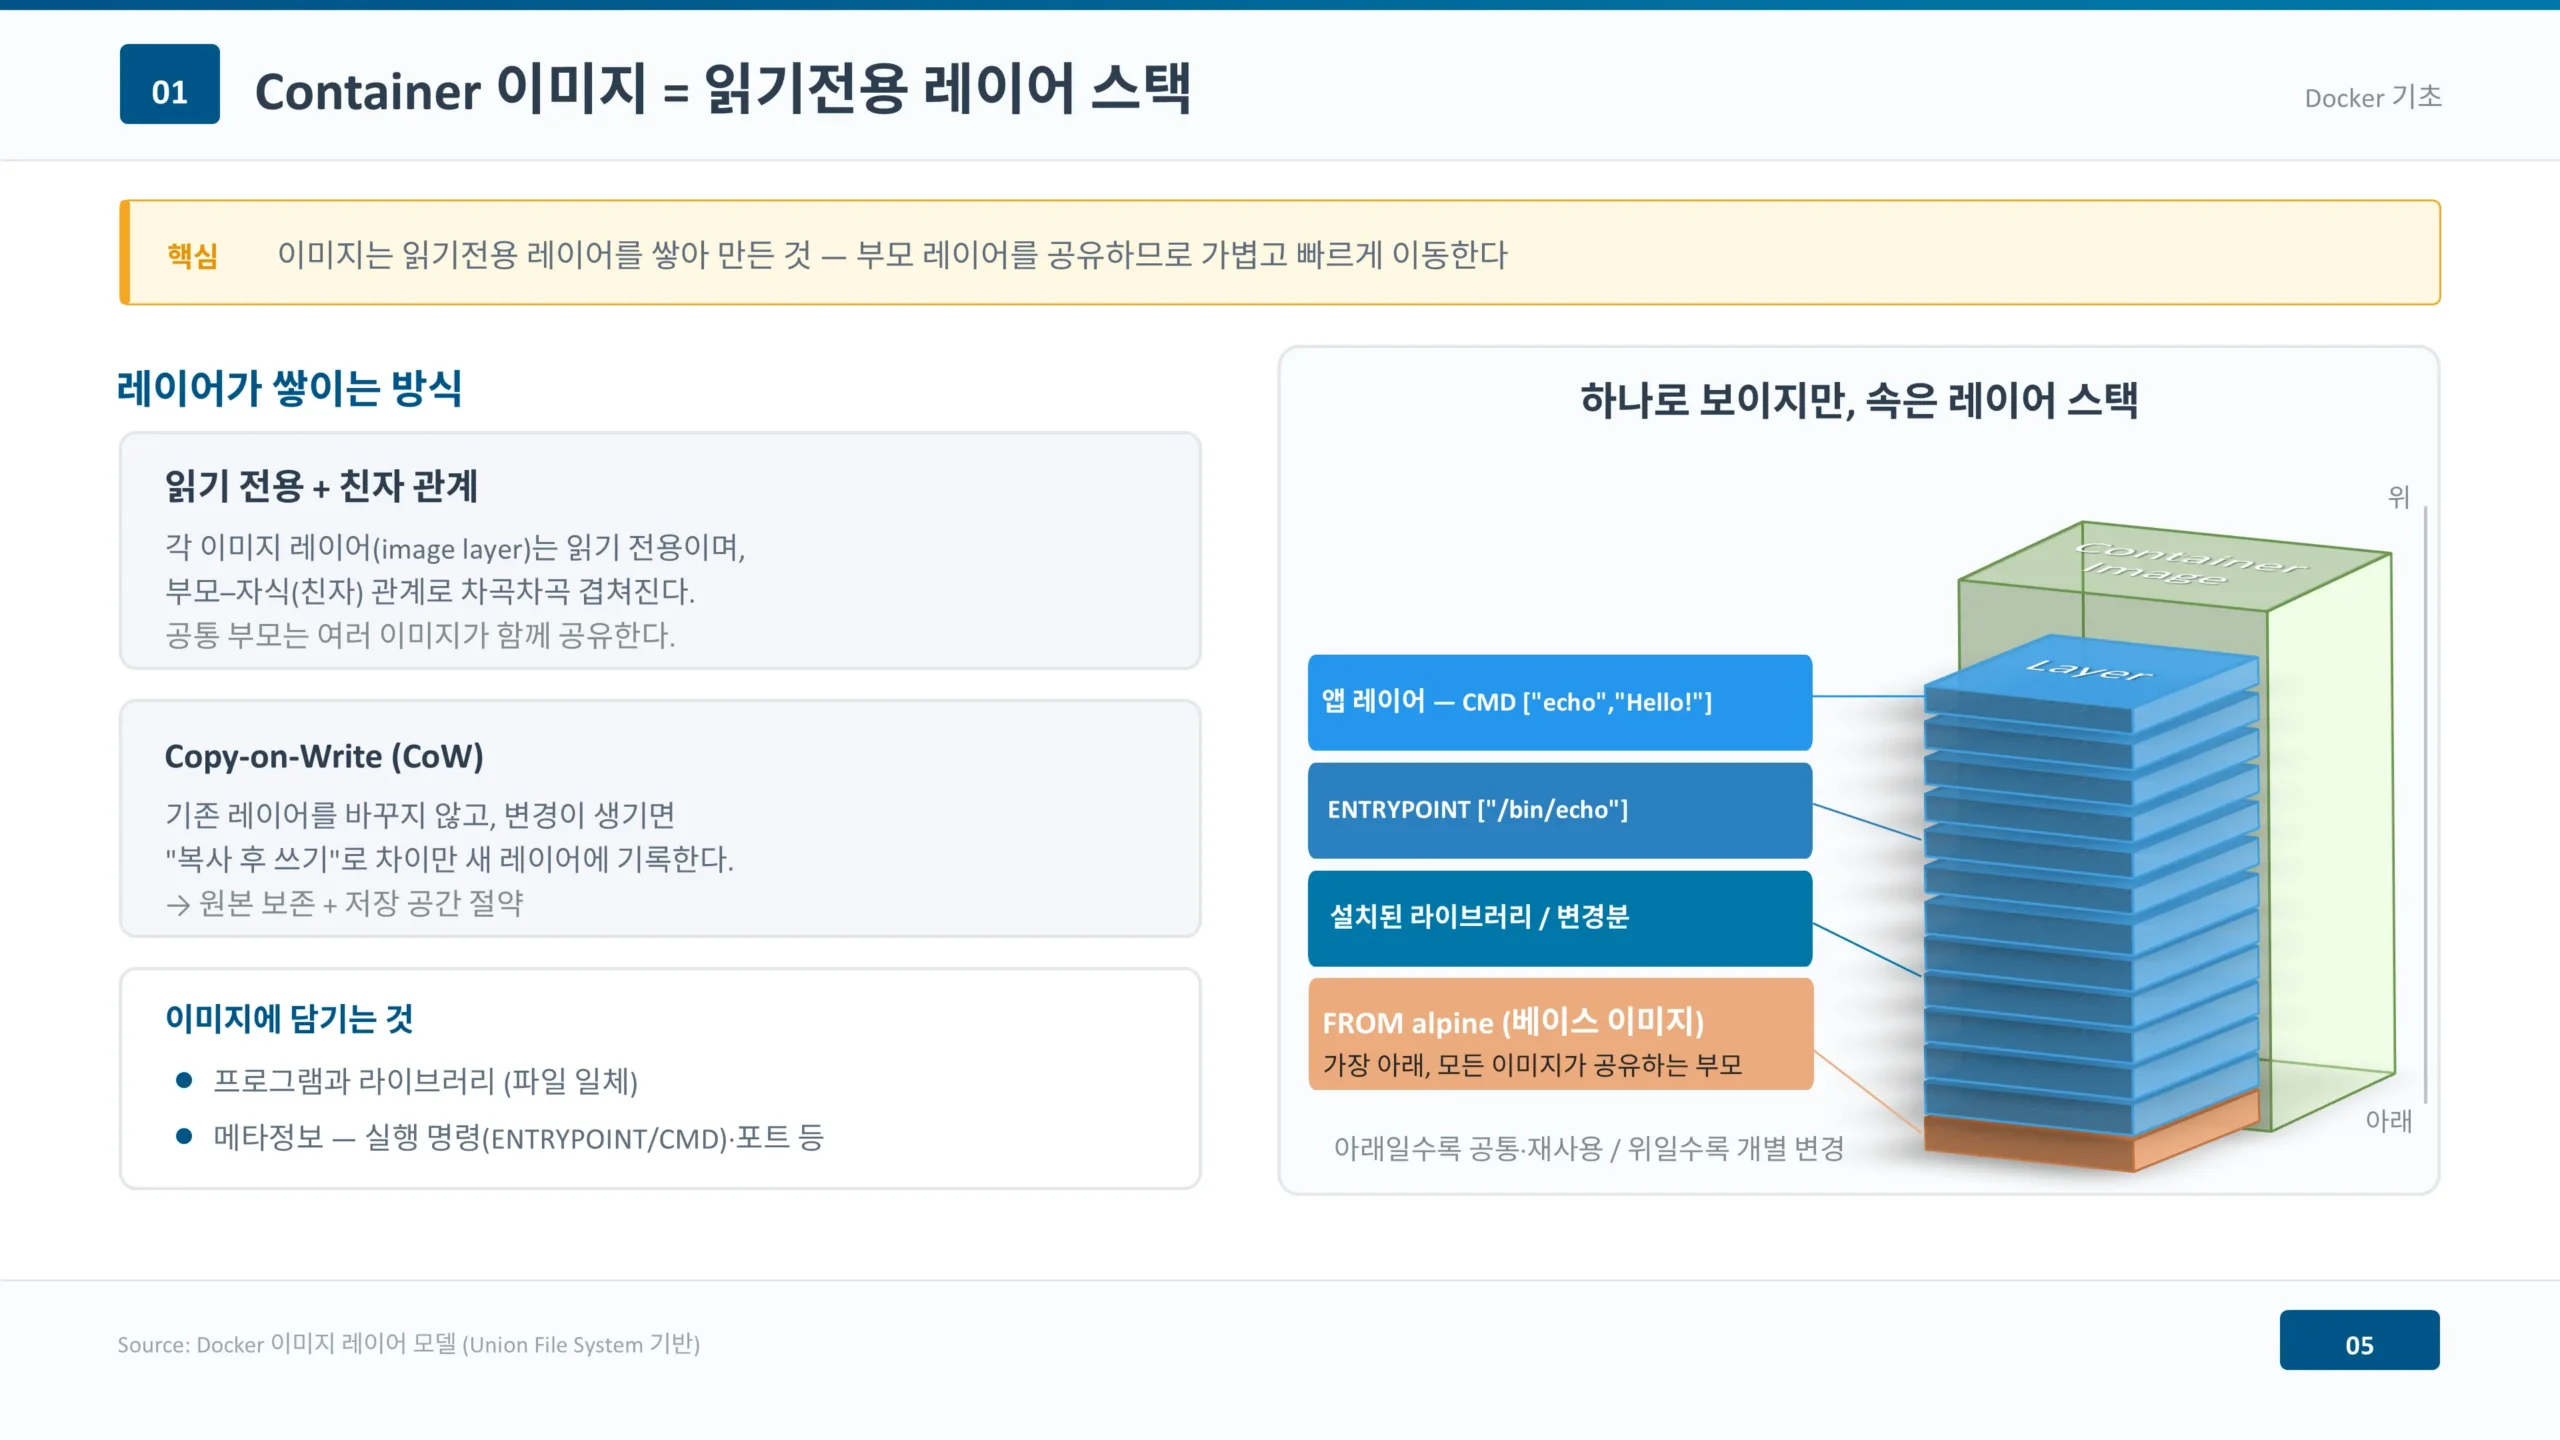
Task: Click the section number badge "01"
Action: (170, 84)
